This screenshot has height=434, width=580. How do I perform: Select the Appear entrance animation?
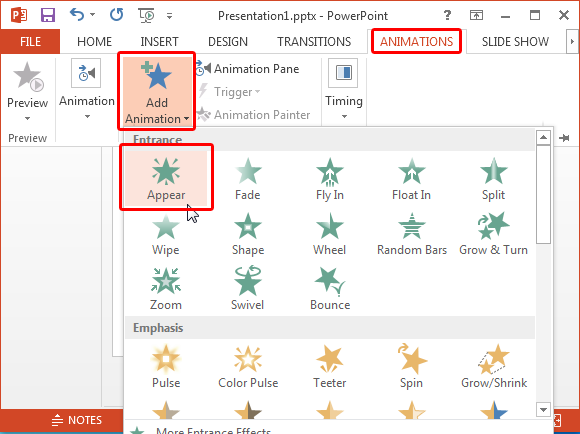pos(166,178)
